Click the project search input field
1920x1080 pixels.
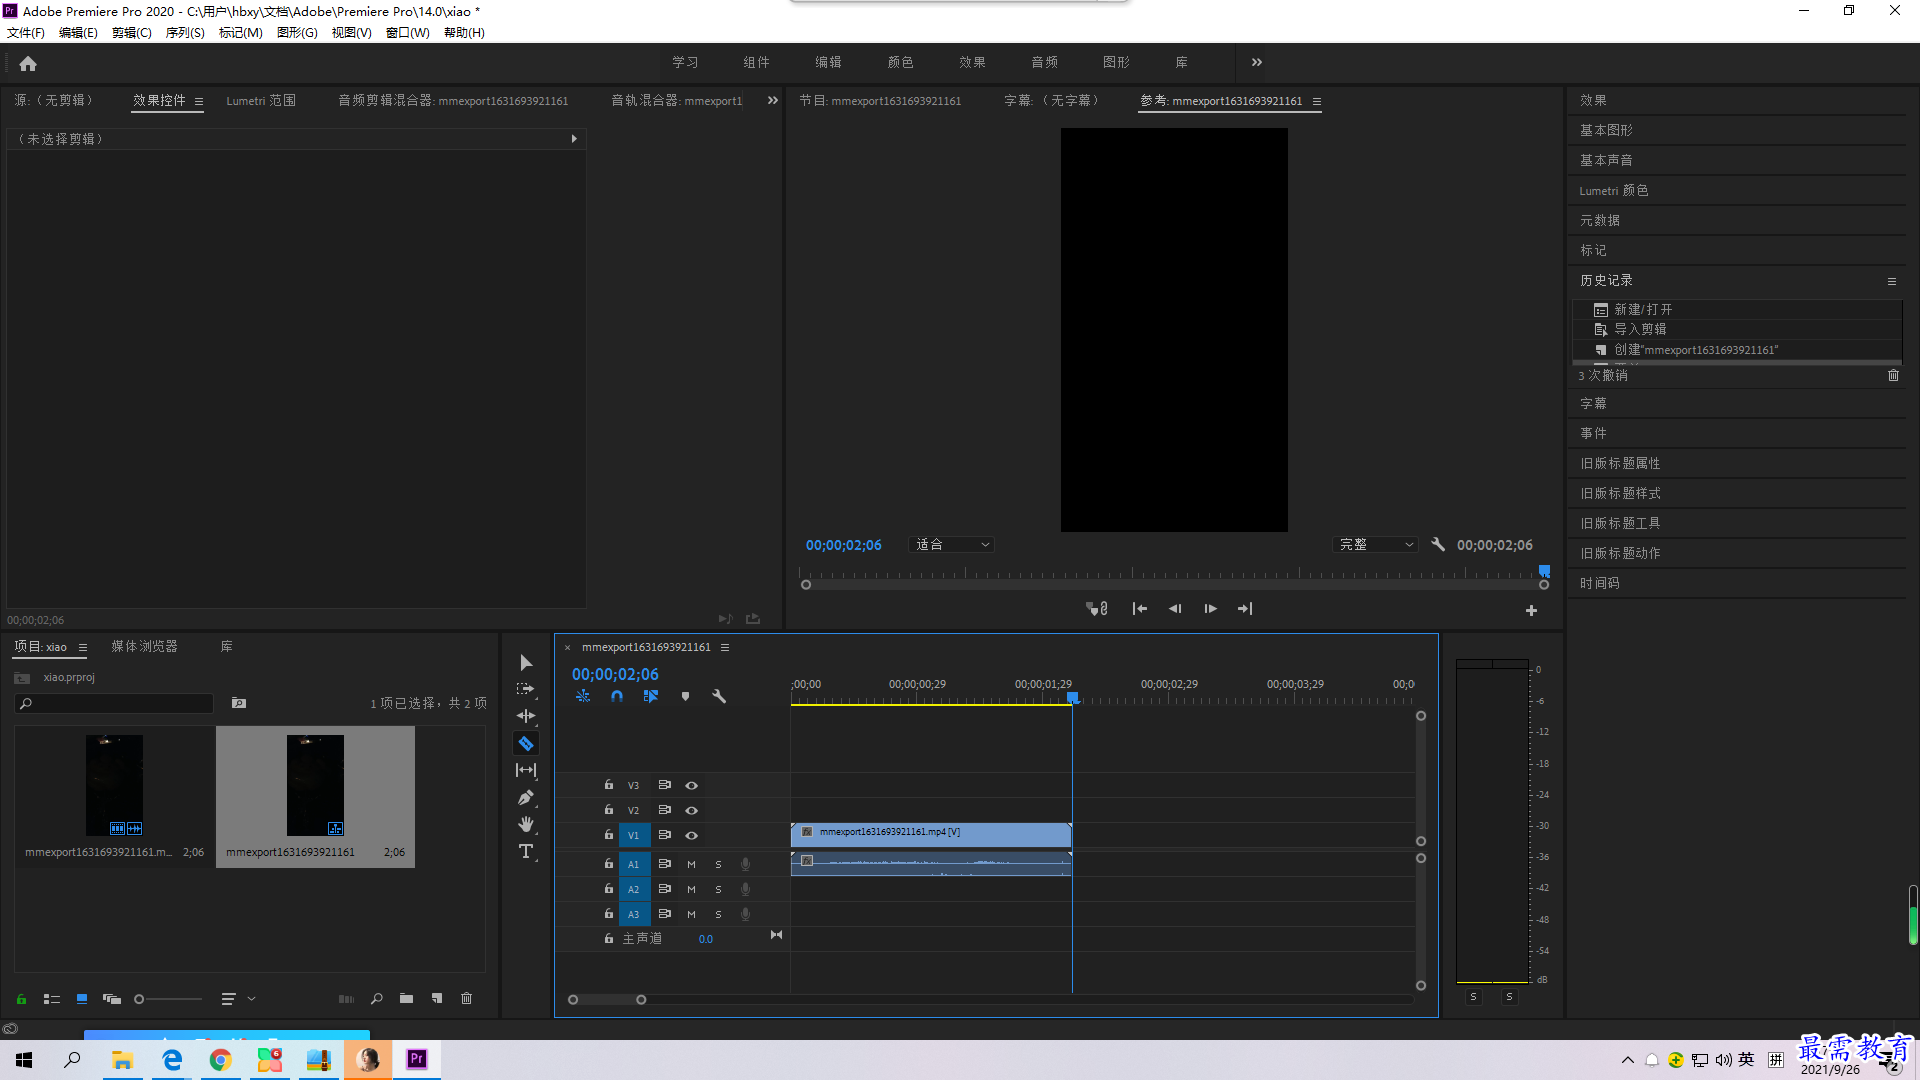[114, 704]
